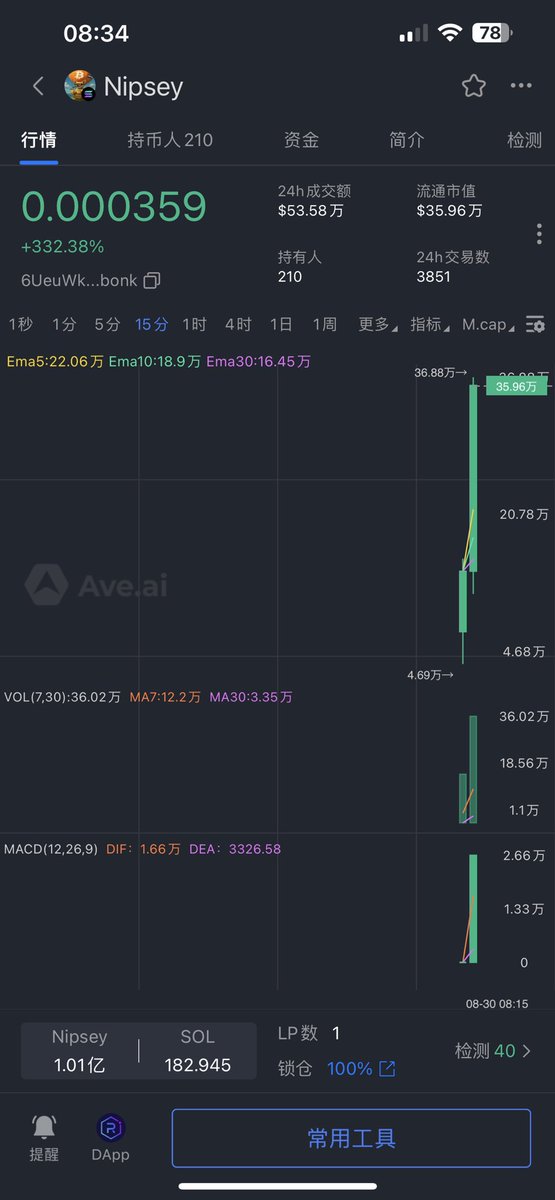Open the three-dot more options menu

point(521,86)
